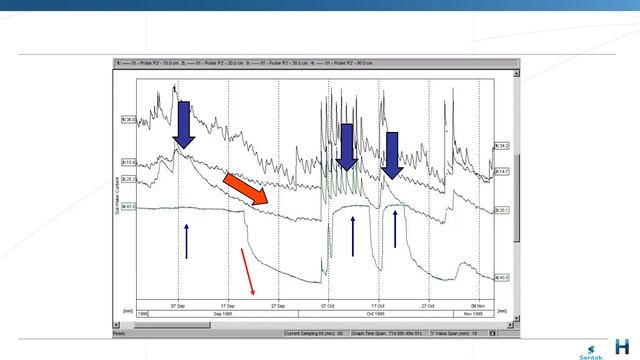
Task: Click the left value tag 1: 36.0
Action: (x=128, y=120)
